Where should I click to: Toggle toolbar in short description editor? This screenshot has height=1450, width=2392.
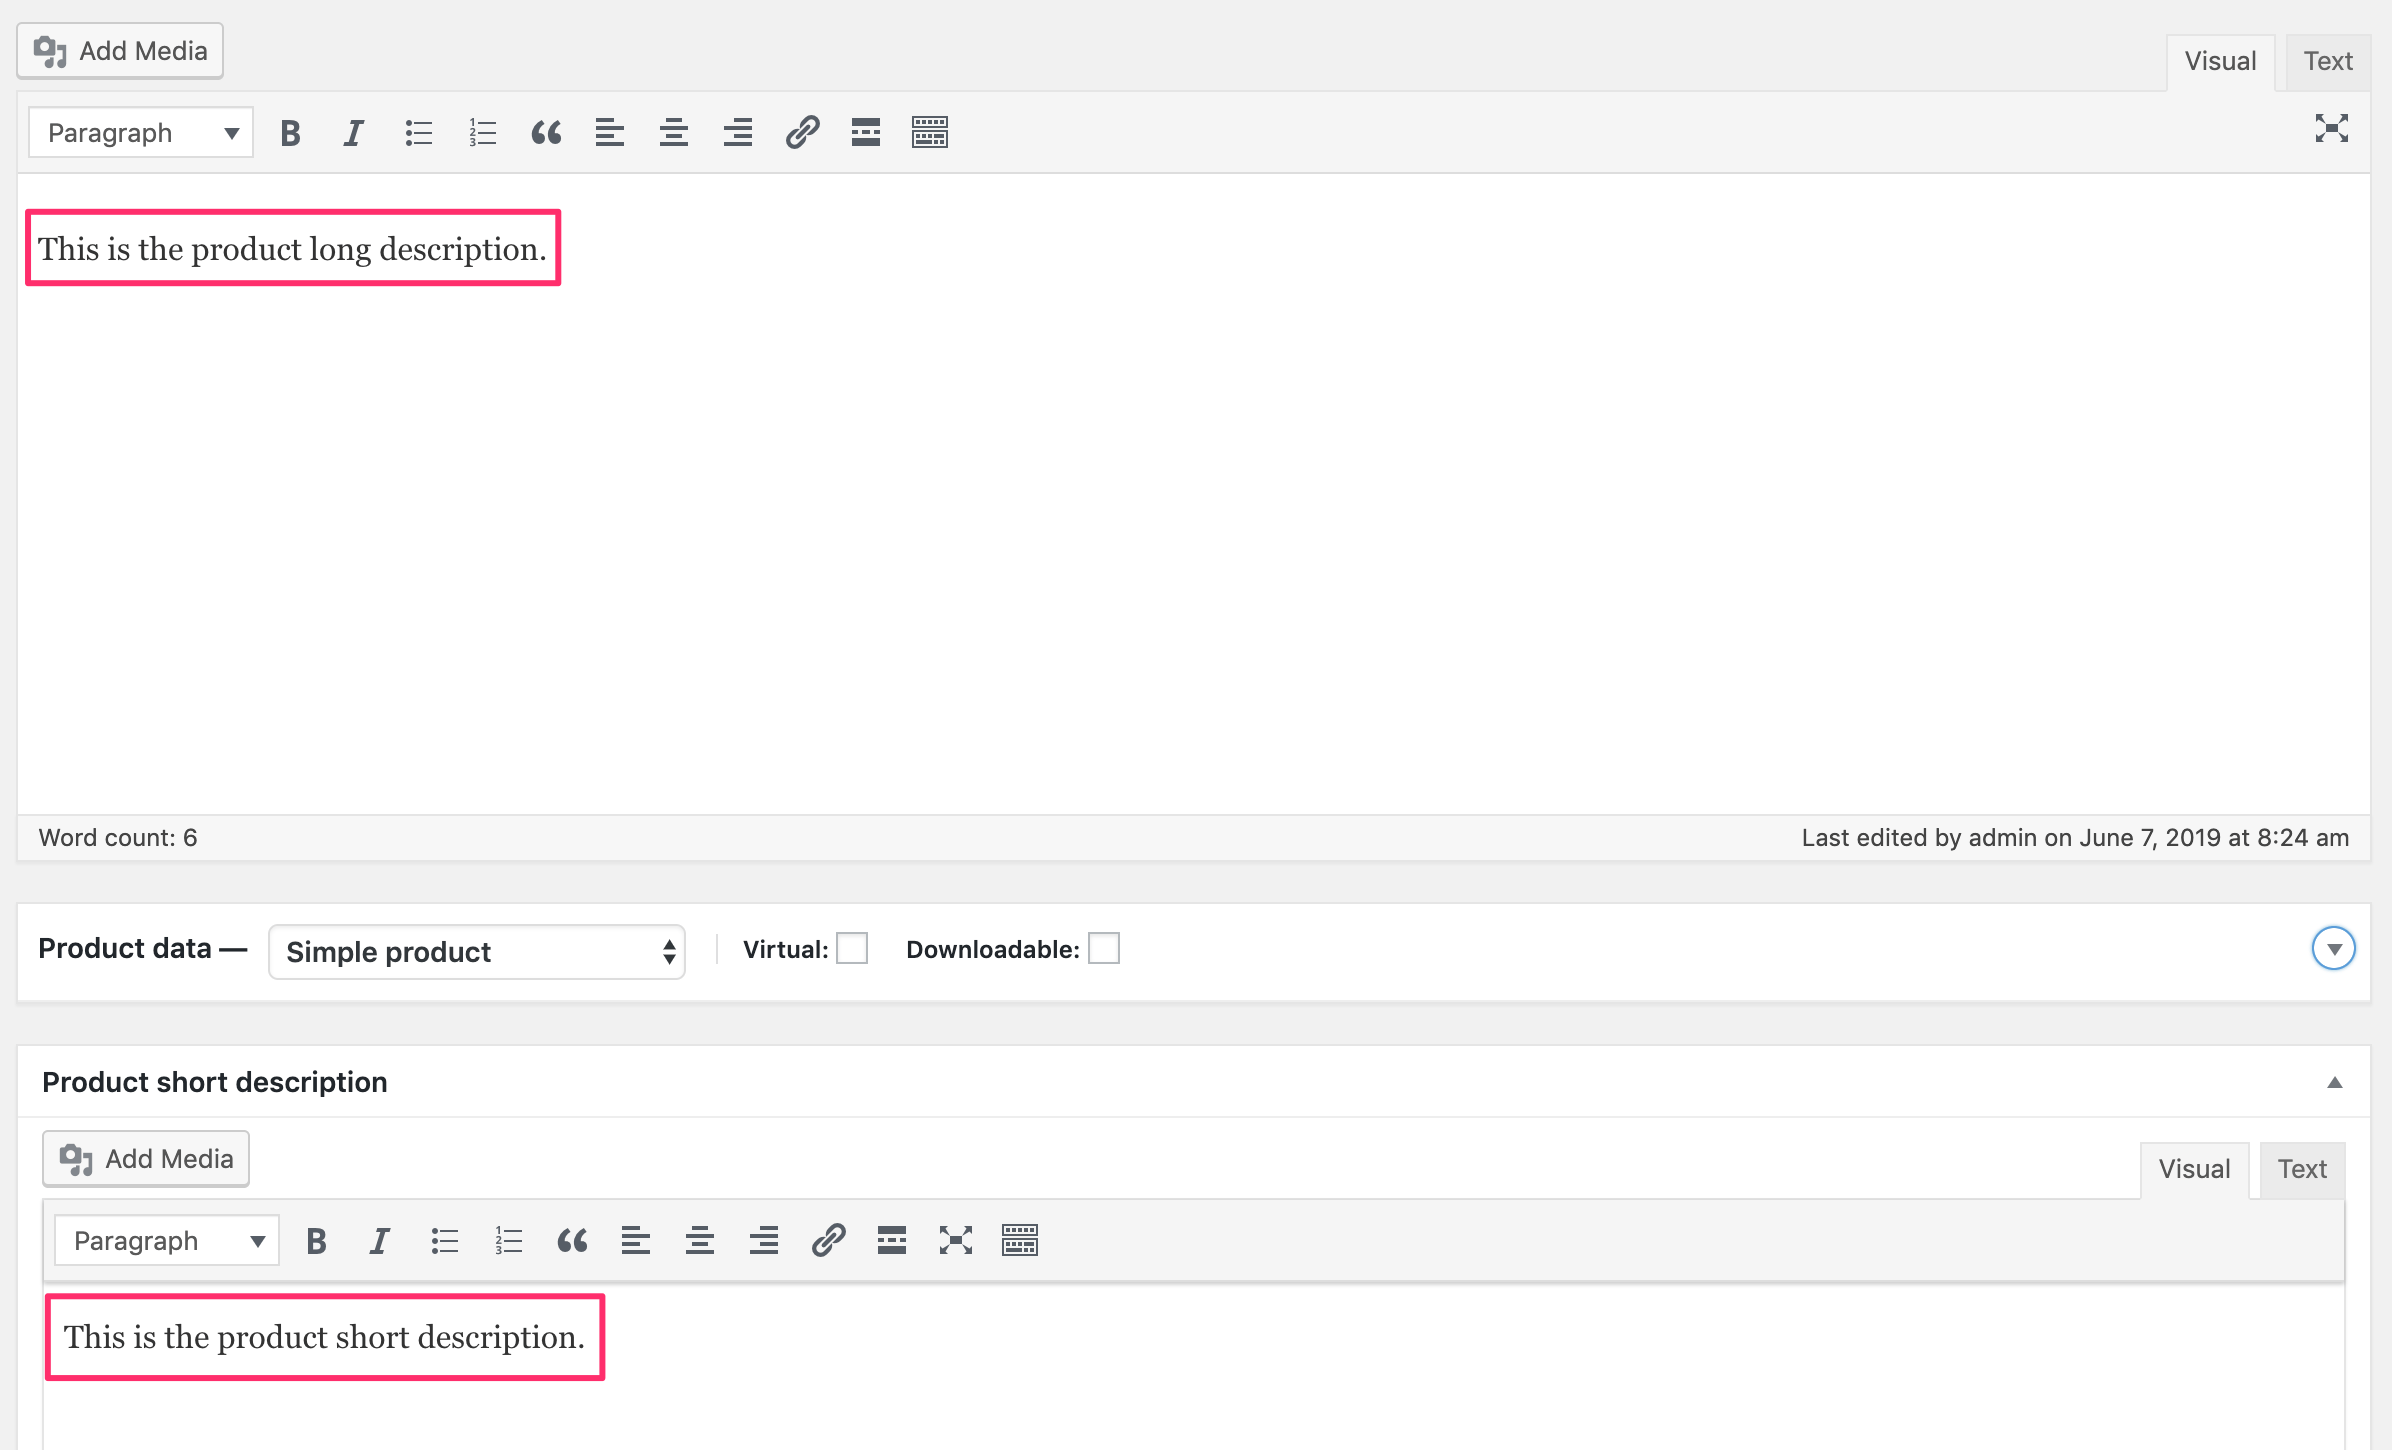[x=1019, y=1241]
